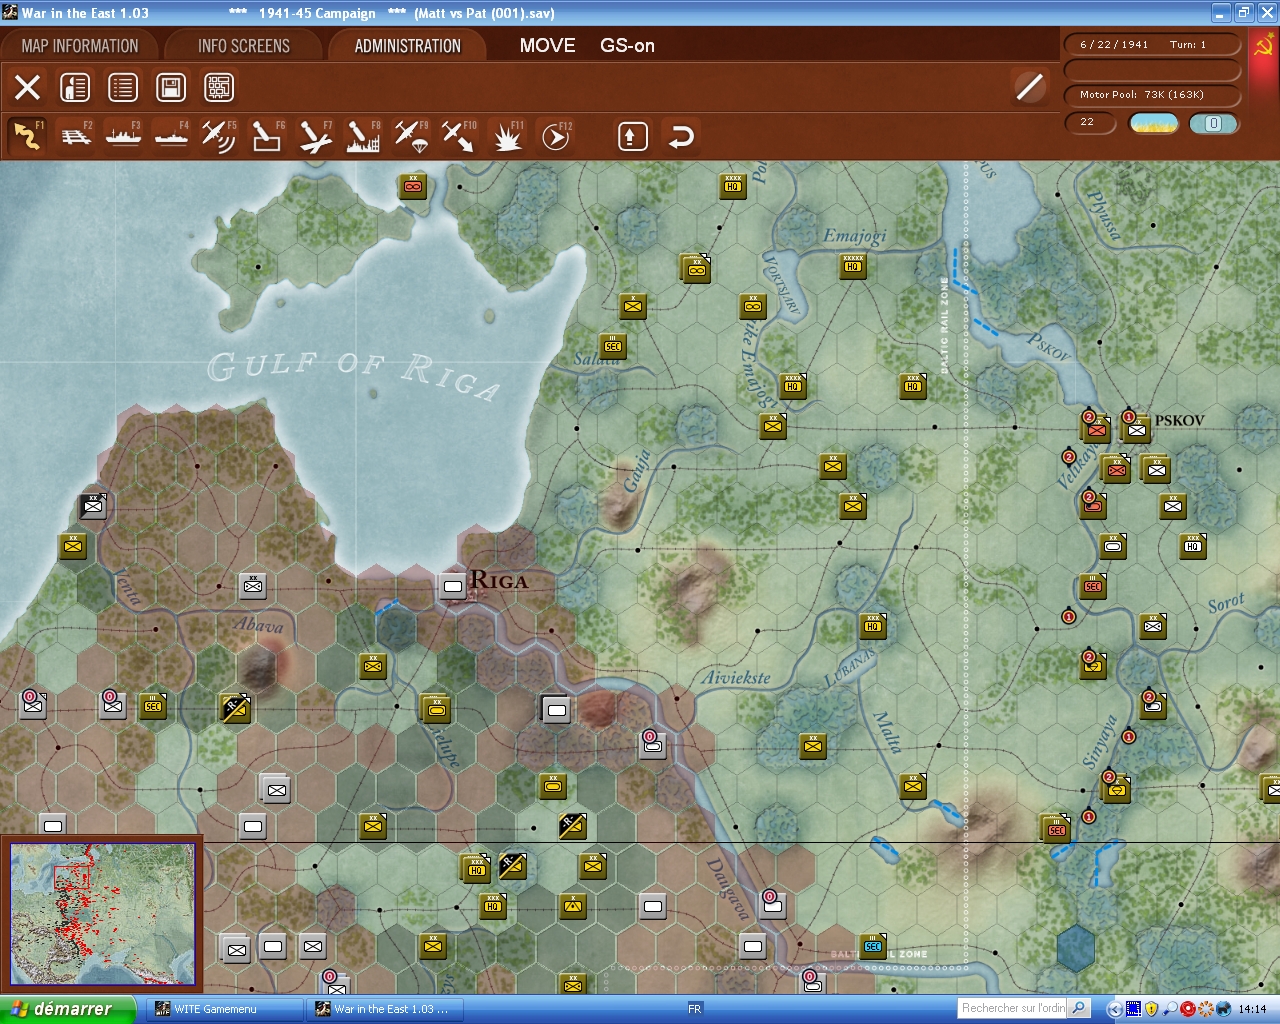Click the Rechercher desktop search field
The height and width of the screenshot is (1024, 1280).
(1014, 1008)
